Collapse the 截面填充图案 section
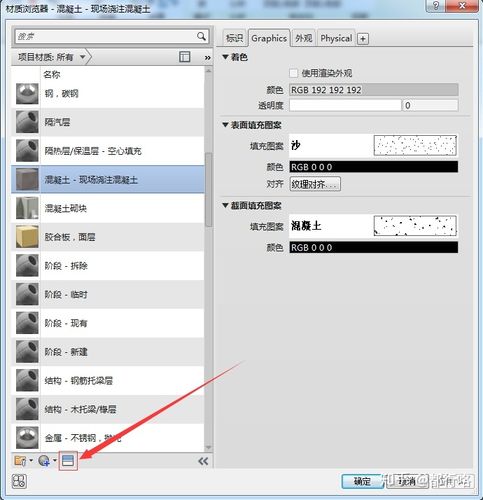The height and width of the screenshot is (500, 483). 225,206
